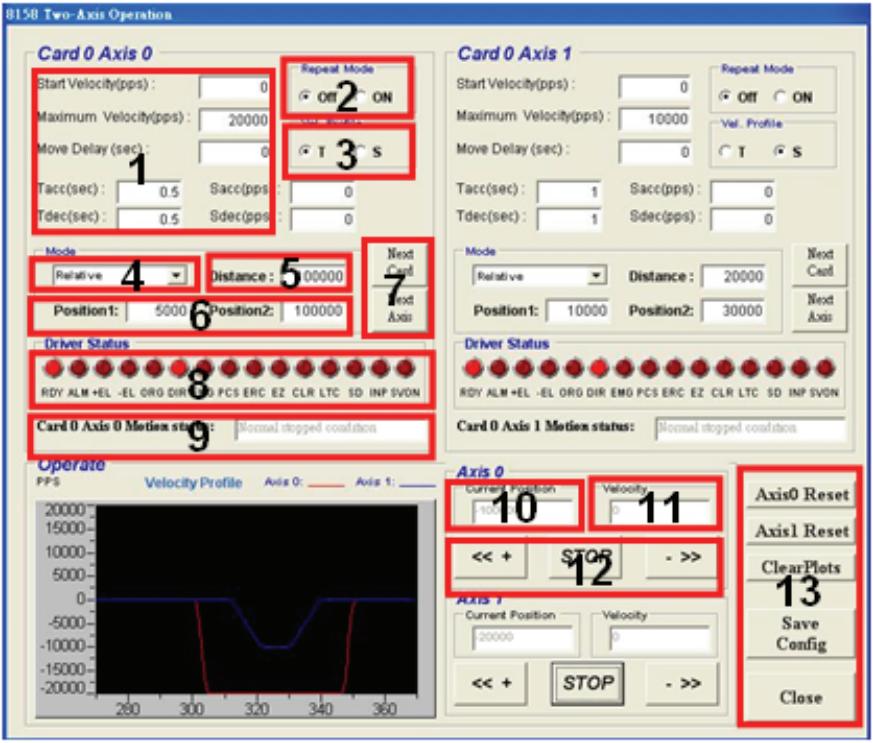Turn Repeat Mode ON for Axis 1
This screenshot has height=743, width=873.
780,97
